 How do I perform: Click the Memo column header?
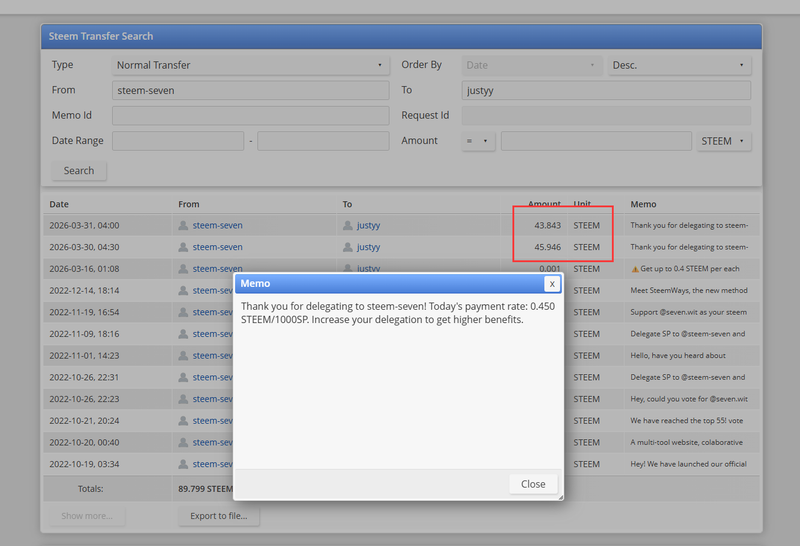[x=643, y=204]
